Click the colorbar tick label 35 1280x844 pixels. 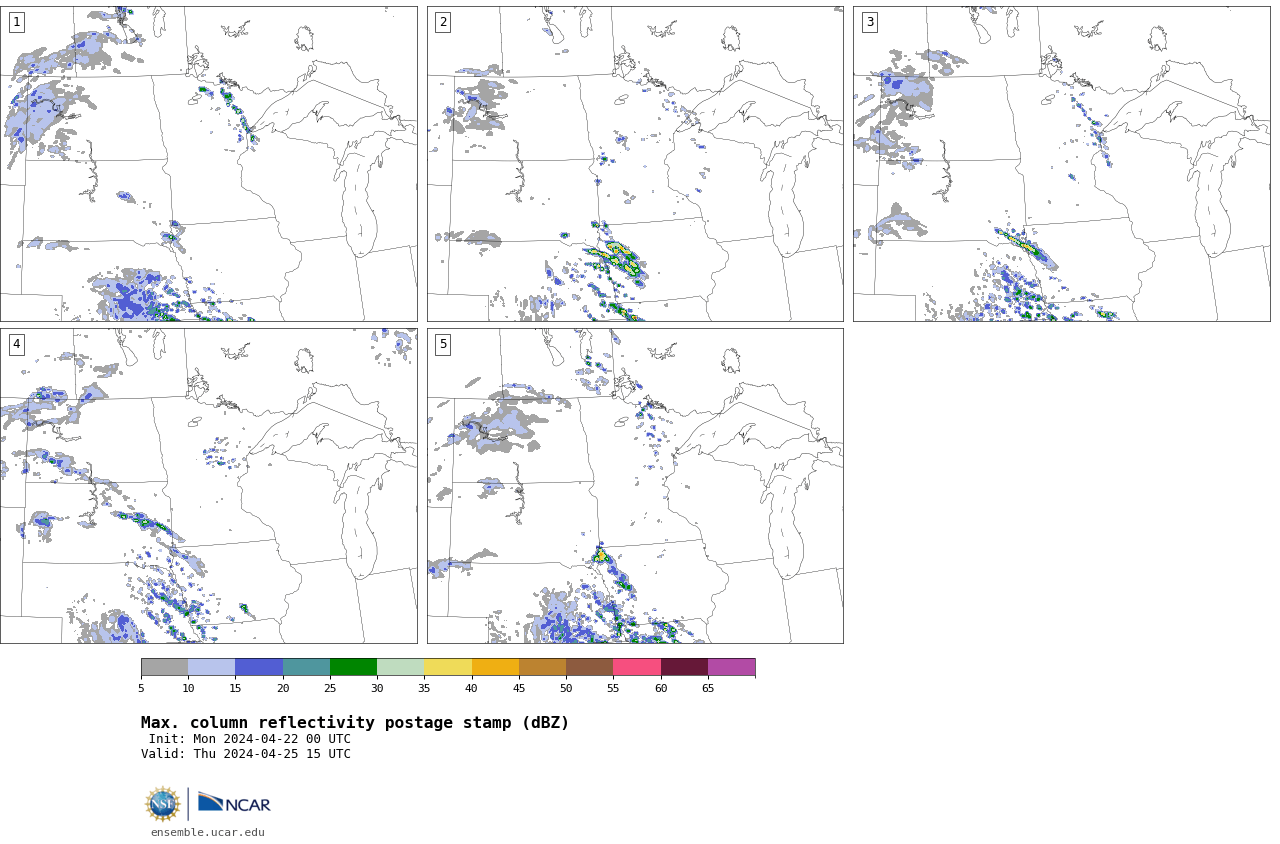424,688
